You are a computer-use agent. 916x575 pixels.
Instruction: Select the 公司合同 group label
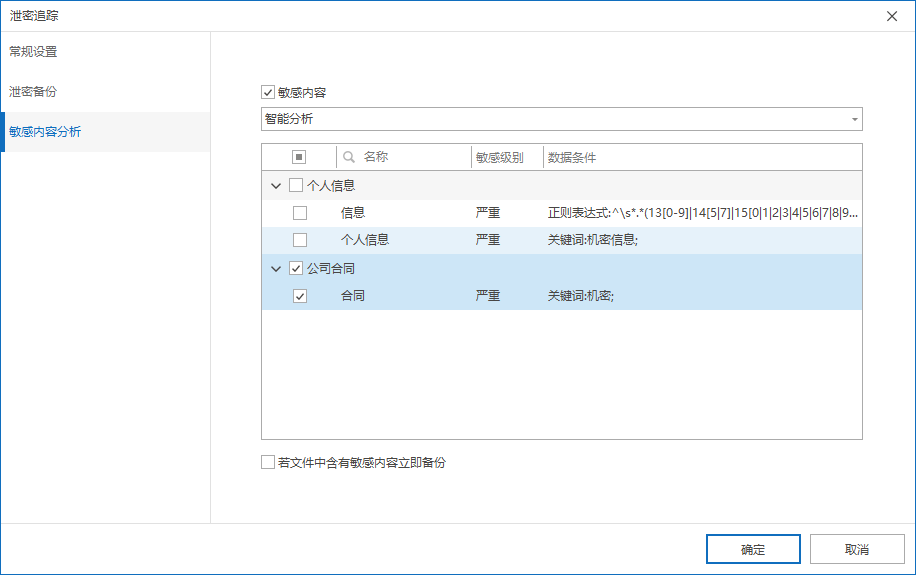pyautogui.click(x=331, y=268)
